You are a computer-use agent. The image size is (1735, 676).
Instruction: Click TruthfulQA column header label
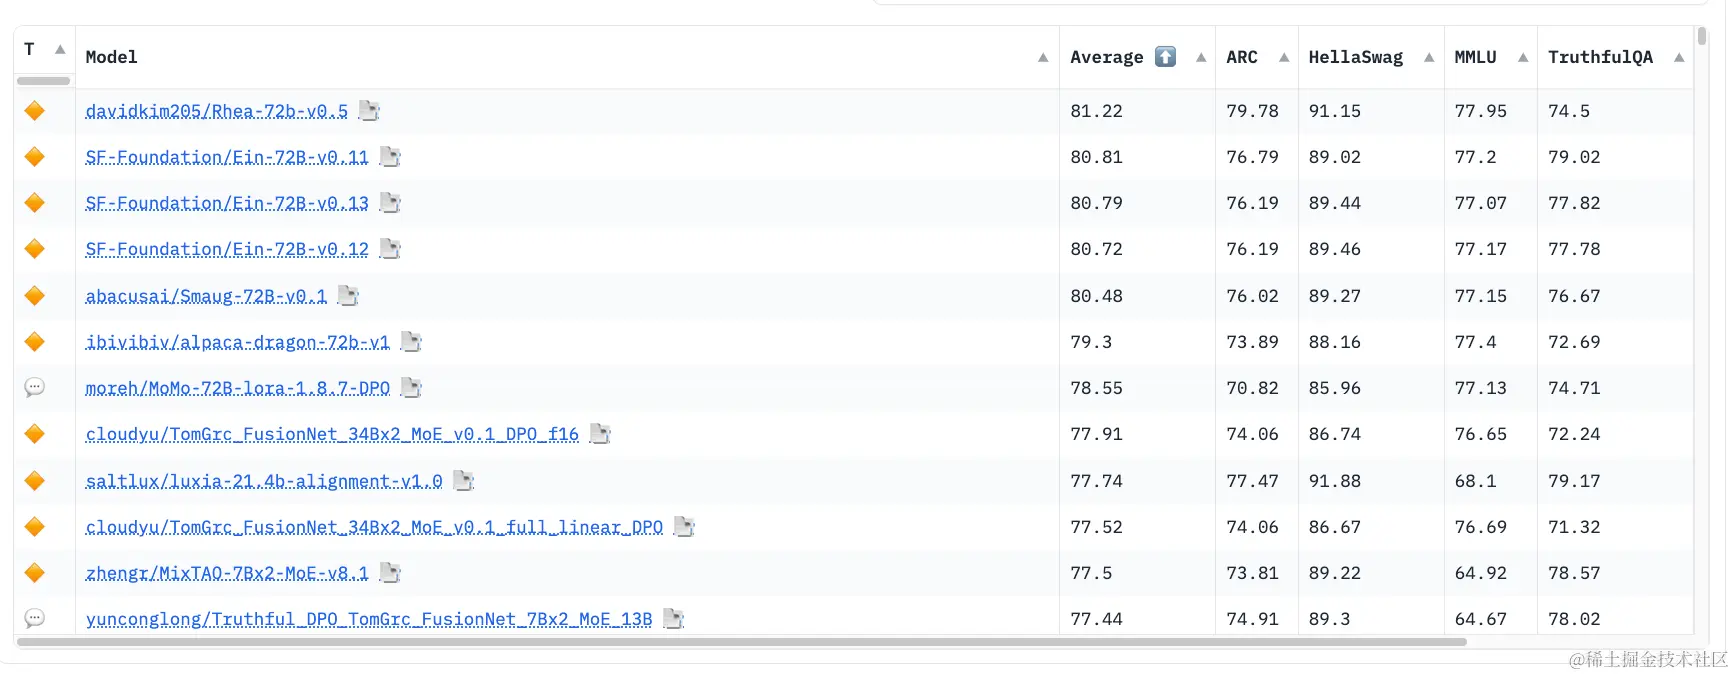[1600, 57]
